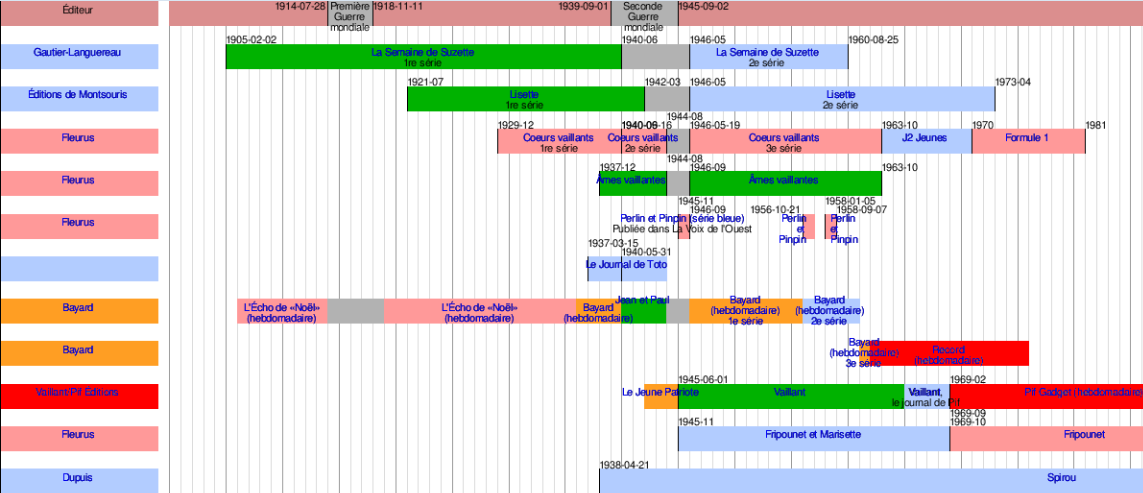1143x493 pixels.
Task: Open Bayard (hebdomadaire) 3e série link
Action: pos(864,353)
